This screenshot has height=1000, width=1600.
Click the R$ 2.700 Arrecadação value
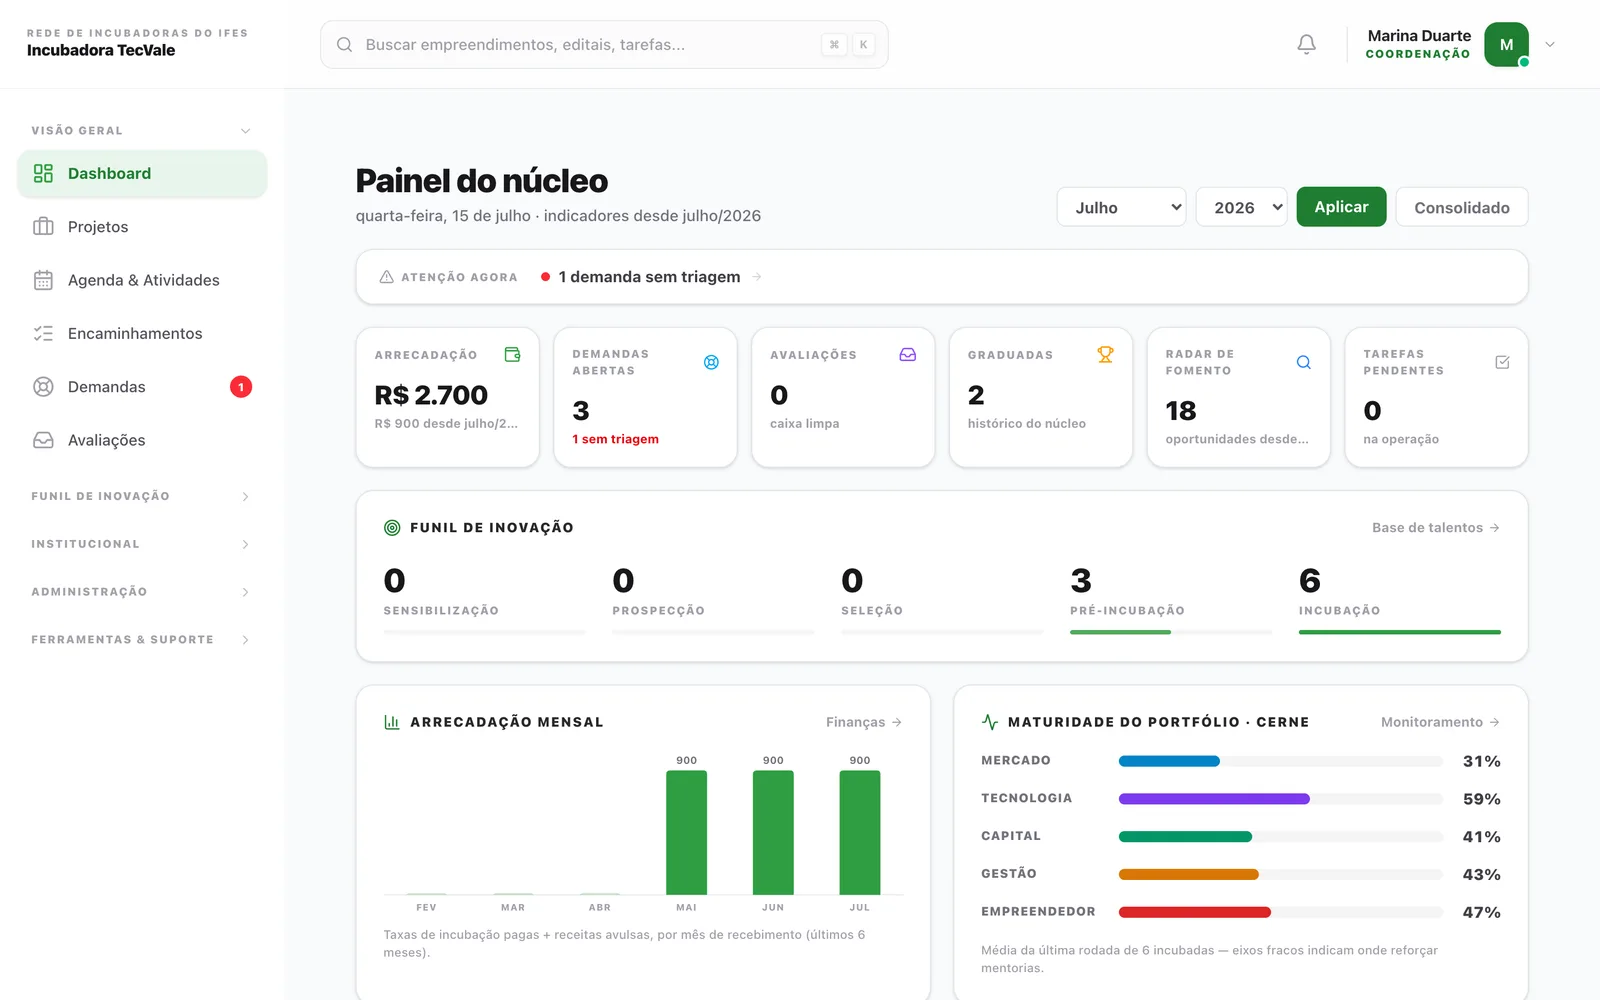431,395
